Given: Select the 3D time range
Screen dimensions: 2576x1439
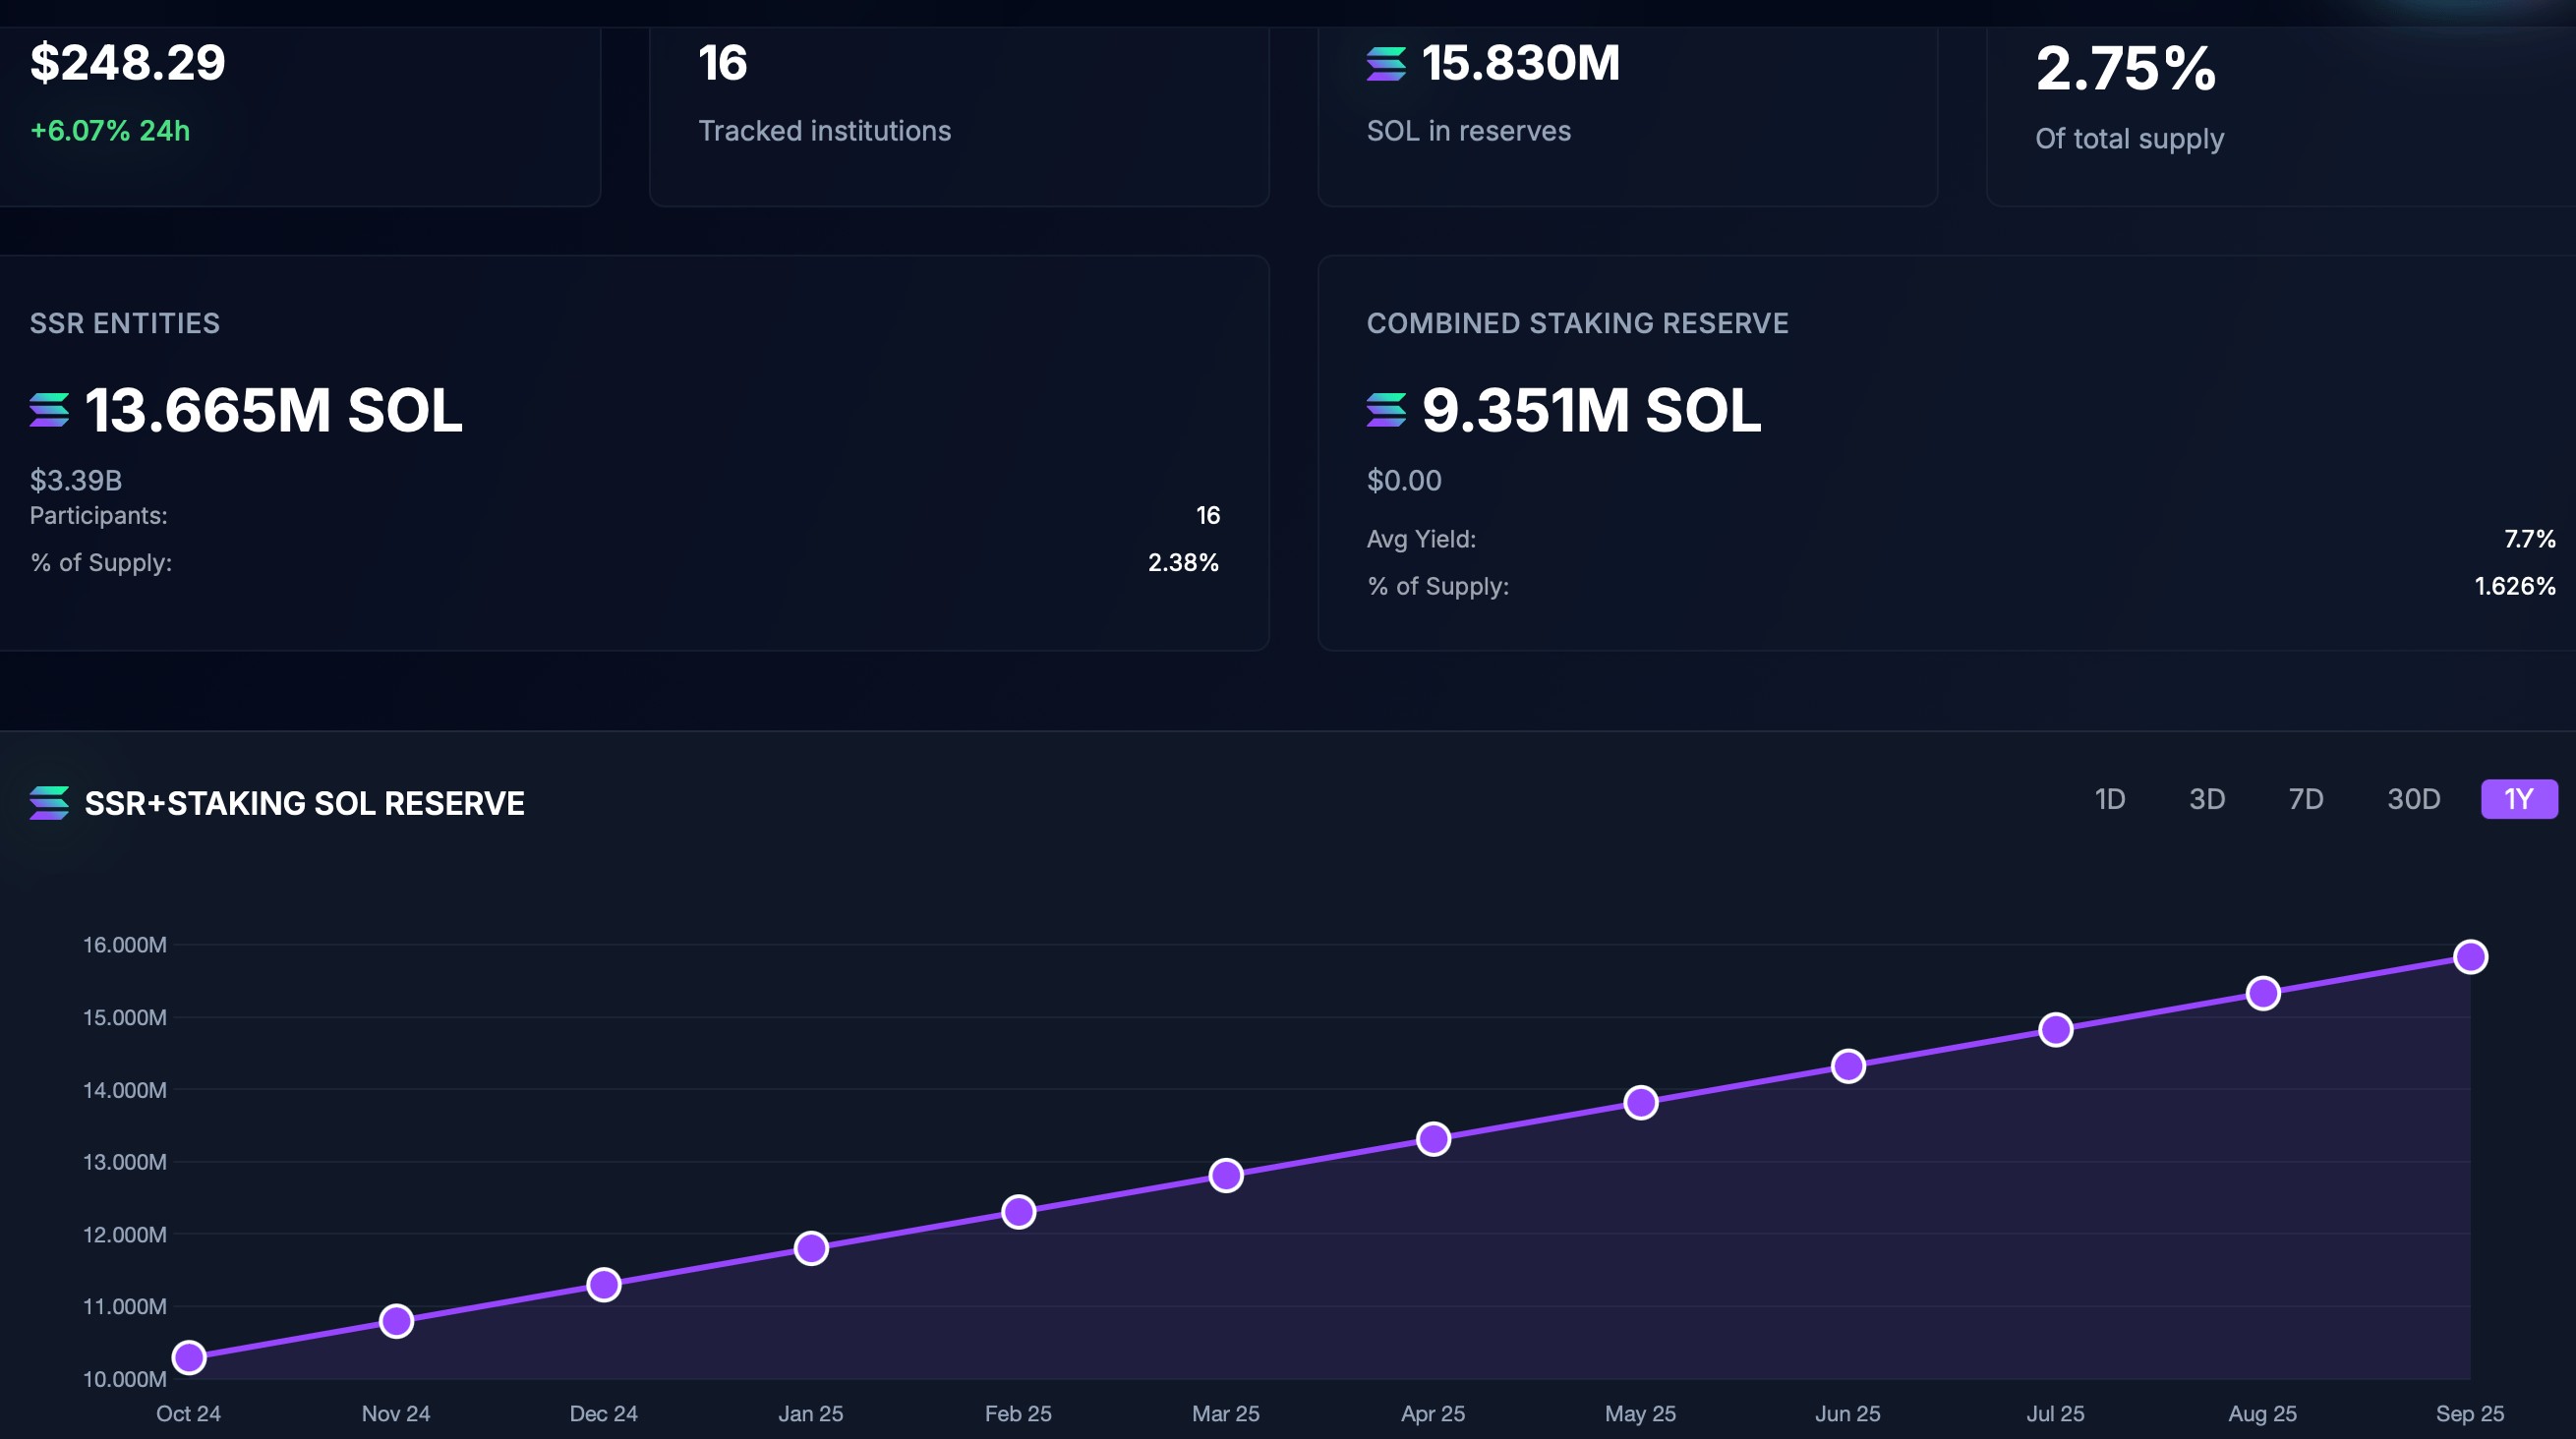Looking at the screenshot, I should (x=2206, y=799).
